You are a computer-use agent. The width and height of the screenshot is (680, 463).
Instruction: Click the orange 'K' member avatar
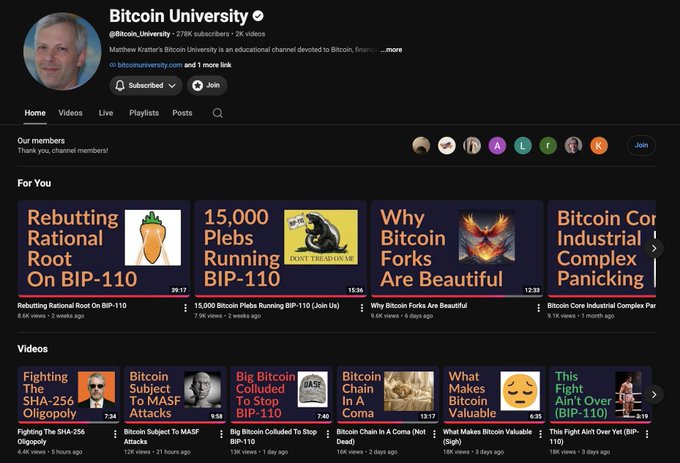598,146
